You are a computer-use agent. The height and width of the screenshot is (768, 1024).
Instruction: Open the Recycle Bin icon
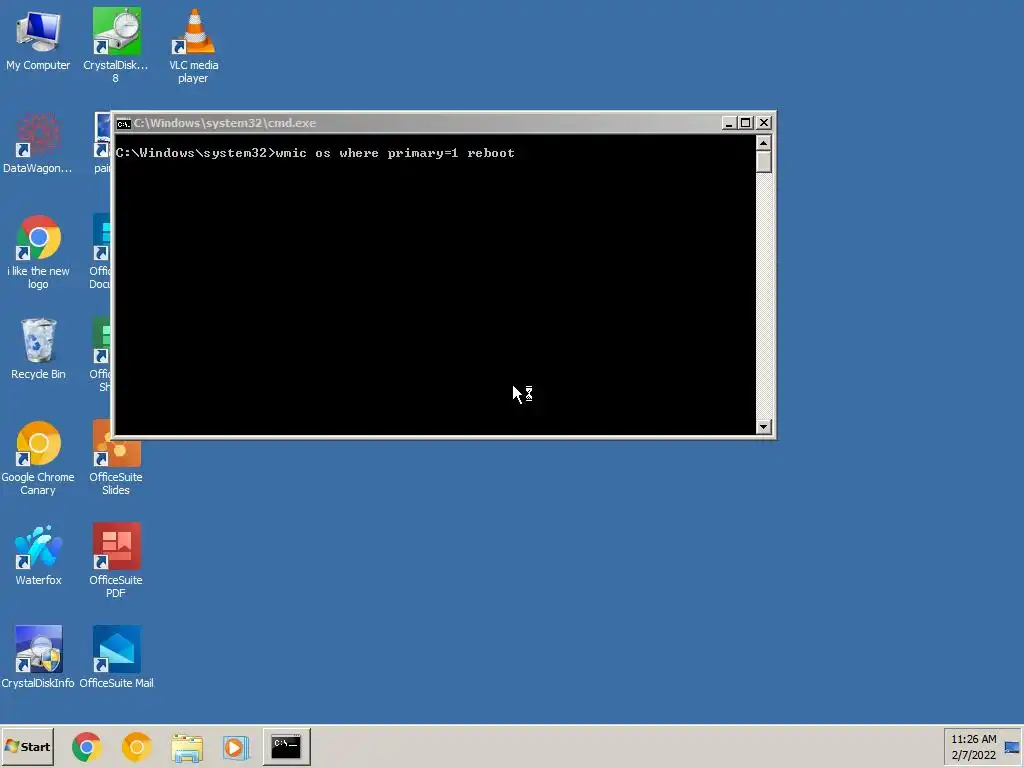click(38, 349)
